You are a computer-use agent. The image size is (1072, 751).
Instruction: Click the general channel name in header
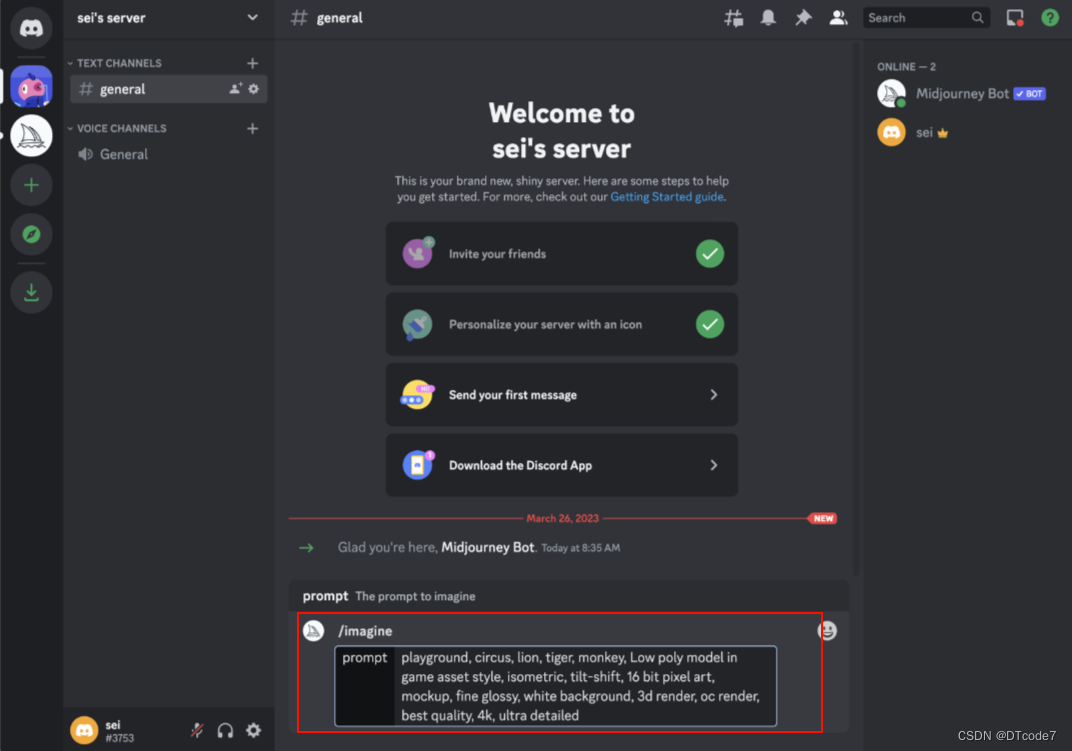(339, 18)
